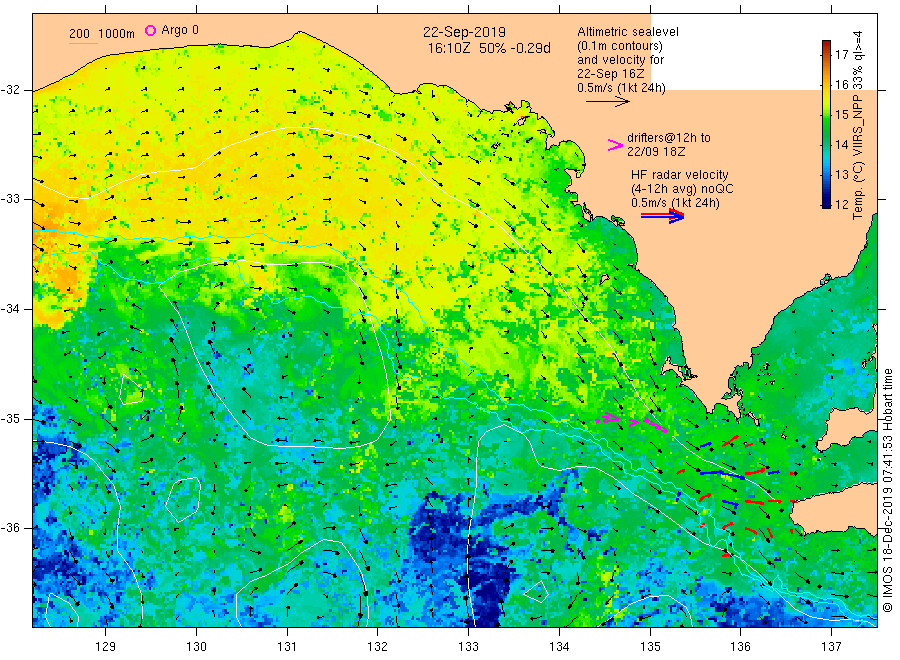Screen dimensions: 900x660
Task: Click color bar value 17
Action: tap(841, 55)
